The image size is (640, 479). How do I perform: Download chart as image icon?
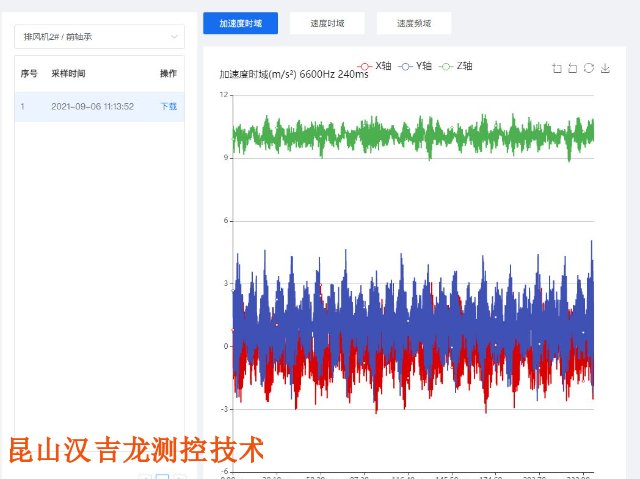(605, 69)
